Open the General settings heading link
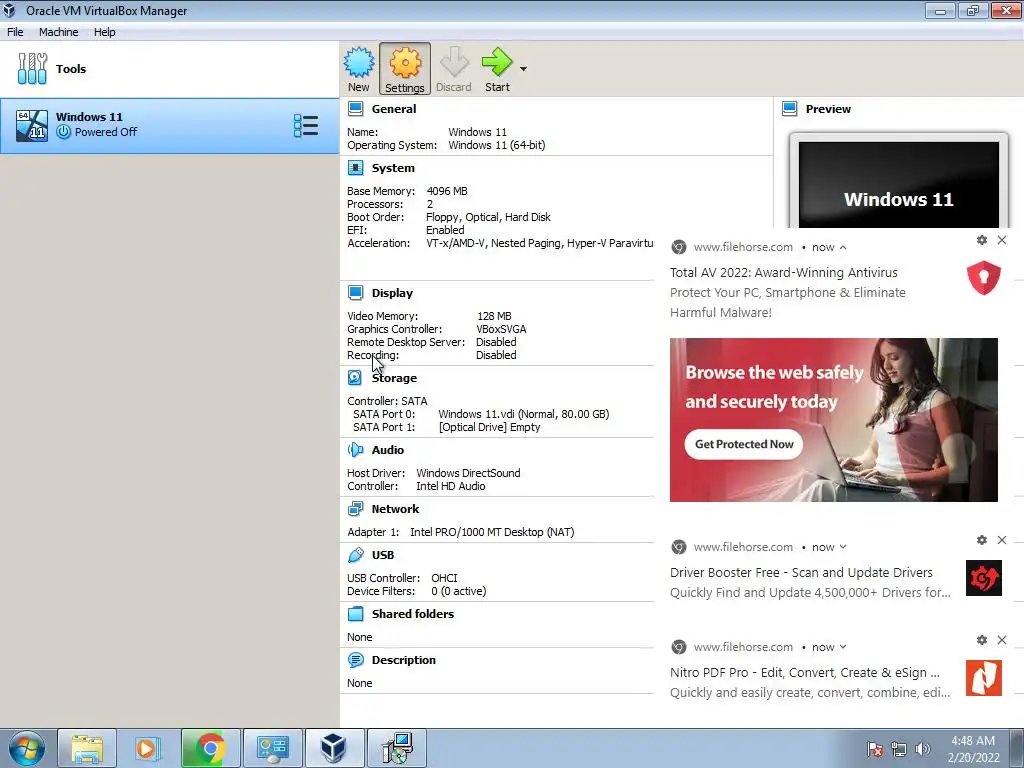This screenshot has width=1024, height=768. (394, 109)
